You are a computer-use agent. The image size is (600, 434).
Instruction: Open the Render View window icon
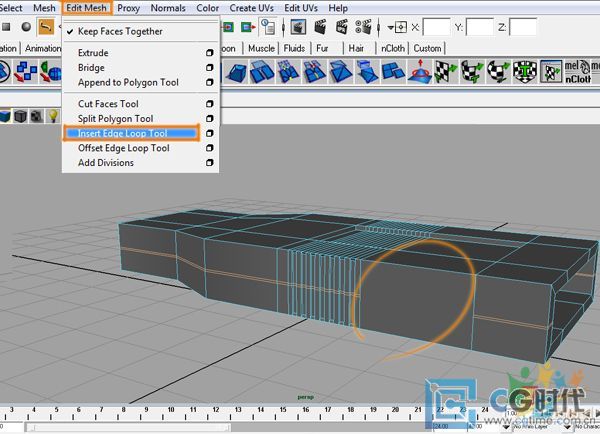(x=298, y=28)
